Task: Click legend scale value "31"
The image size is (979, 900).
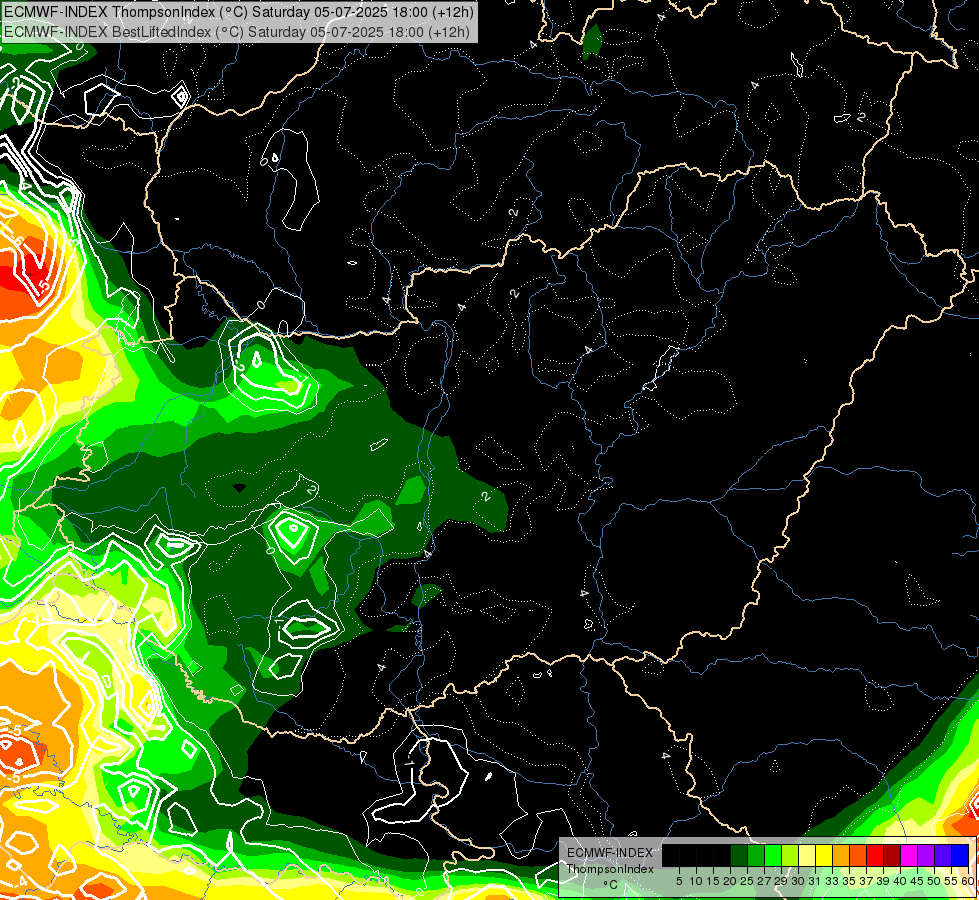Action: [815, 881]
